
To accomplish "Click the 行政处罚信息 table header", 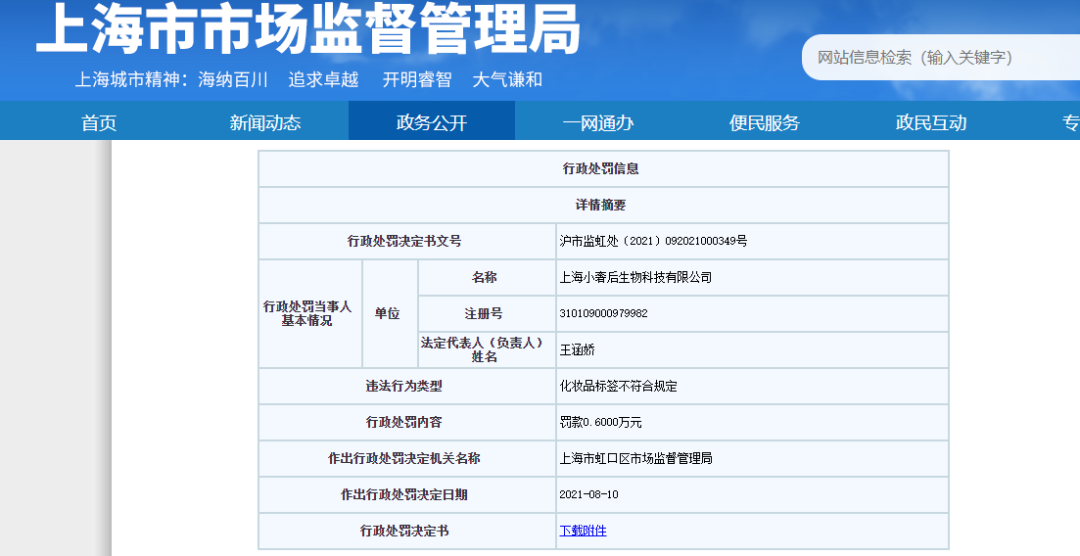I will click(x=603, y=169).
